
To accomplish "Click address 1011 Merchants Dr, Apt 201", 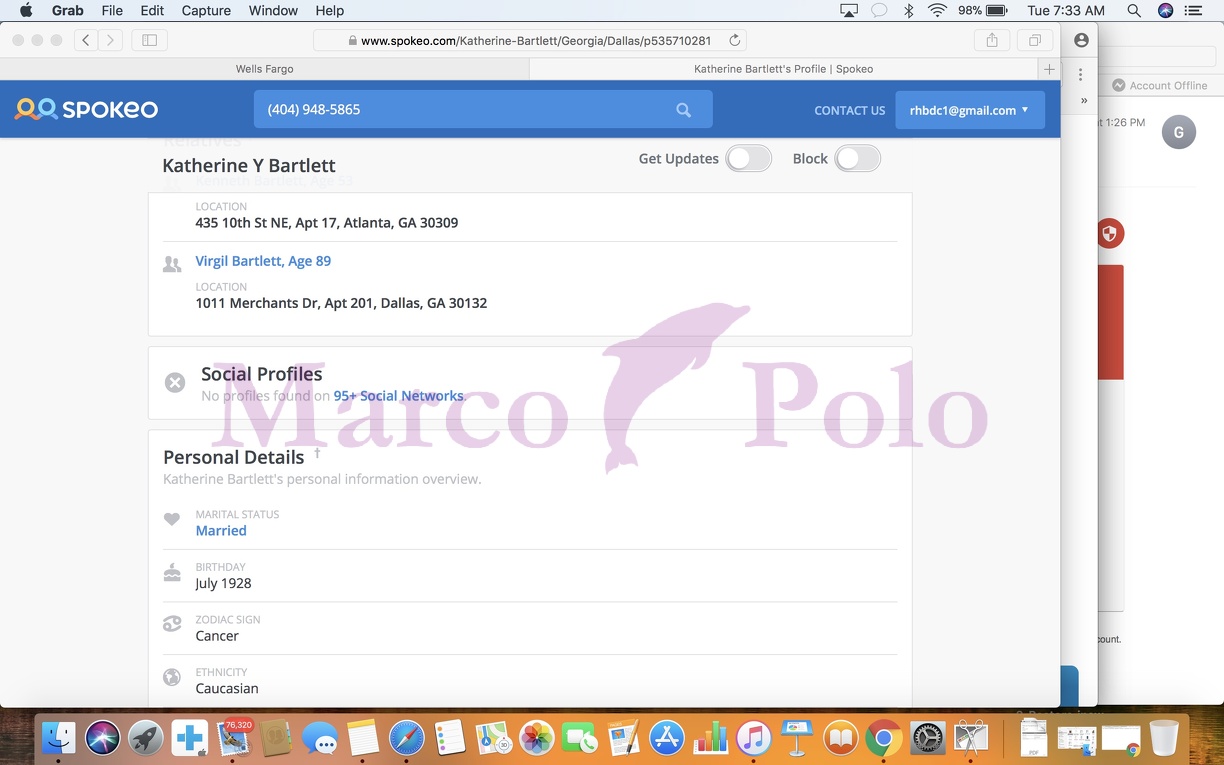I will [x=341, y=303].
